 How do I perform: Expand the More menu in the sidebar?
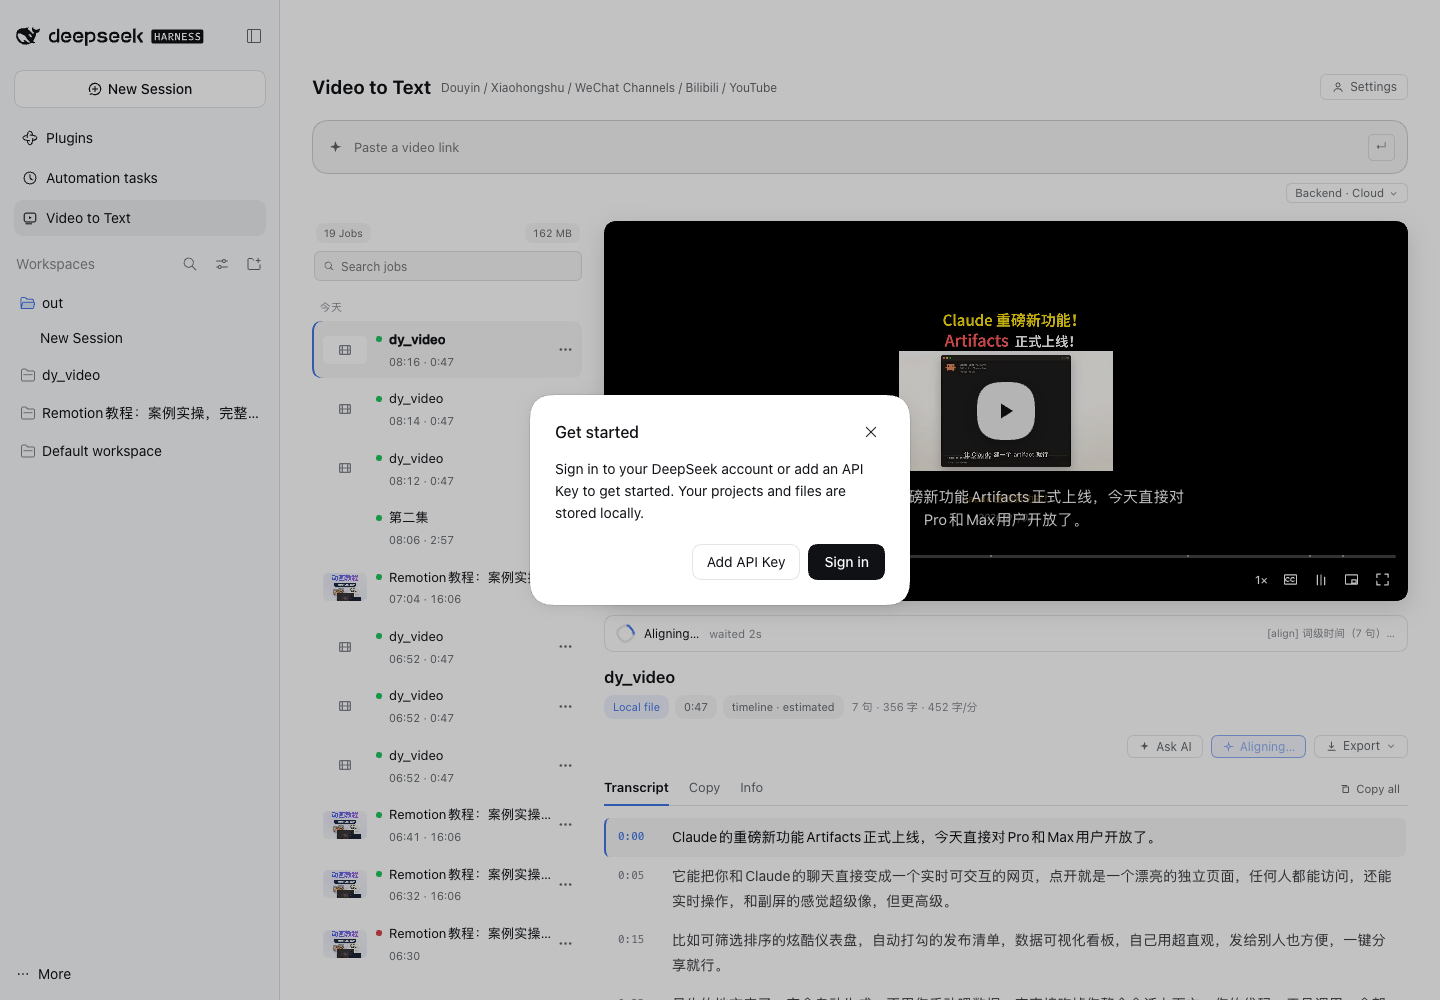44,974
